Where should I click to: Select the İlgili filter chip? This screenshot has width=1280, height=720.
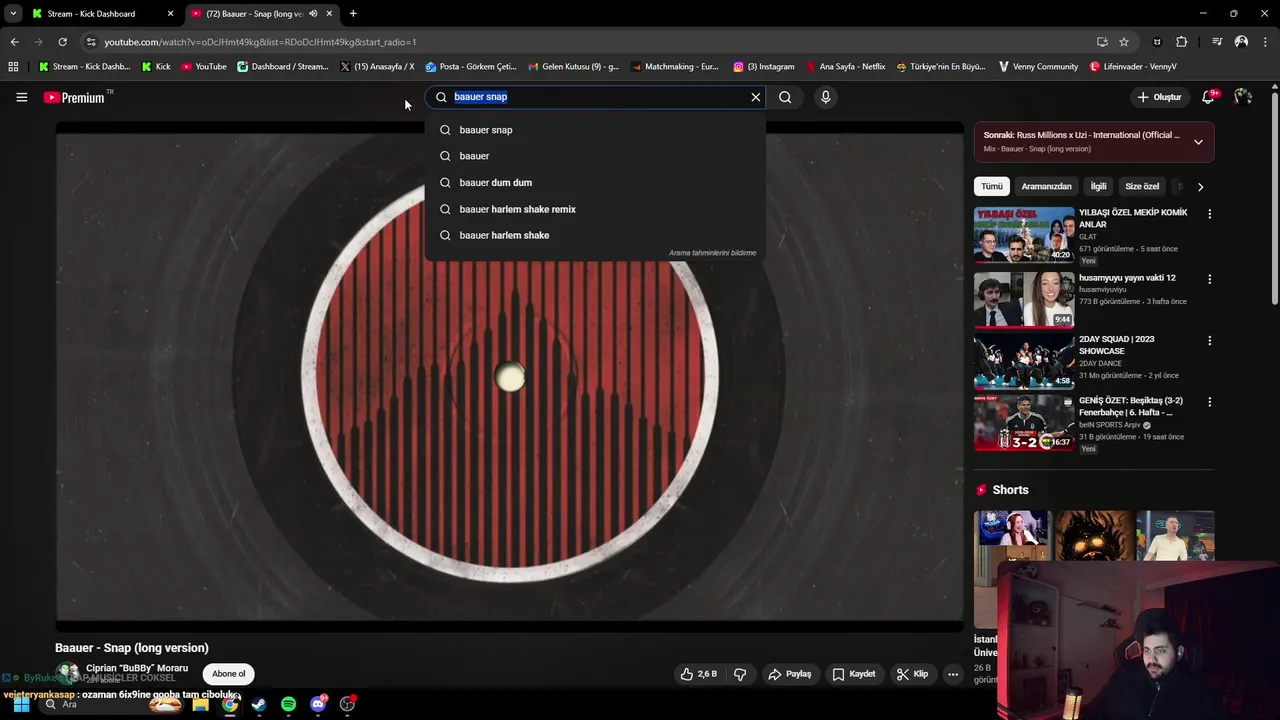tap(1098, 186)
